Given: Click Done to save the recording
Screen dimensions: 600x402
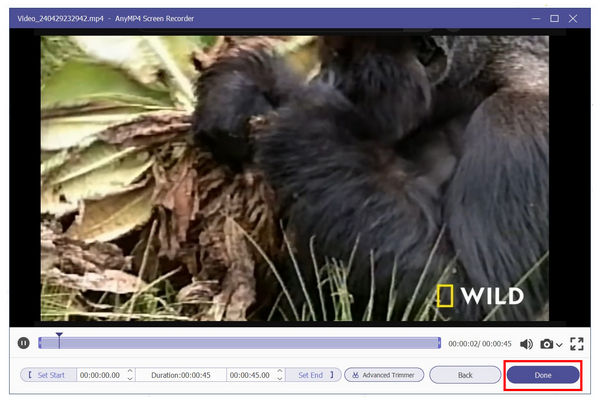Looking at the screenshot, I should (543, 375).
